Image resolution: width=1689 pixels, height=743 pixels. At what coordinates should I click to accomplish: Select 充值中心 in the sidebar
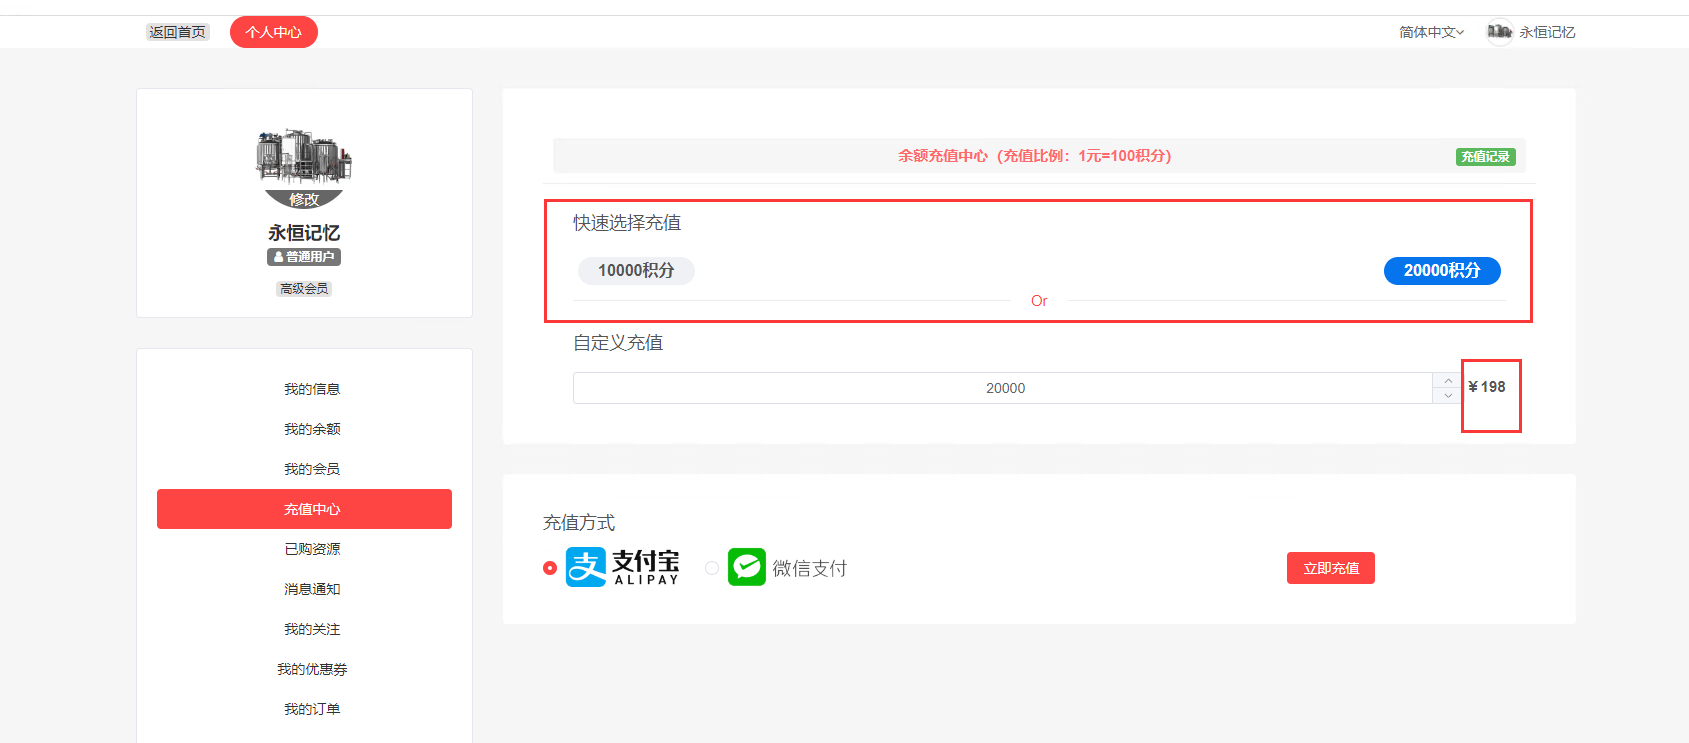pos(304,509)
